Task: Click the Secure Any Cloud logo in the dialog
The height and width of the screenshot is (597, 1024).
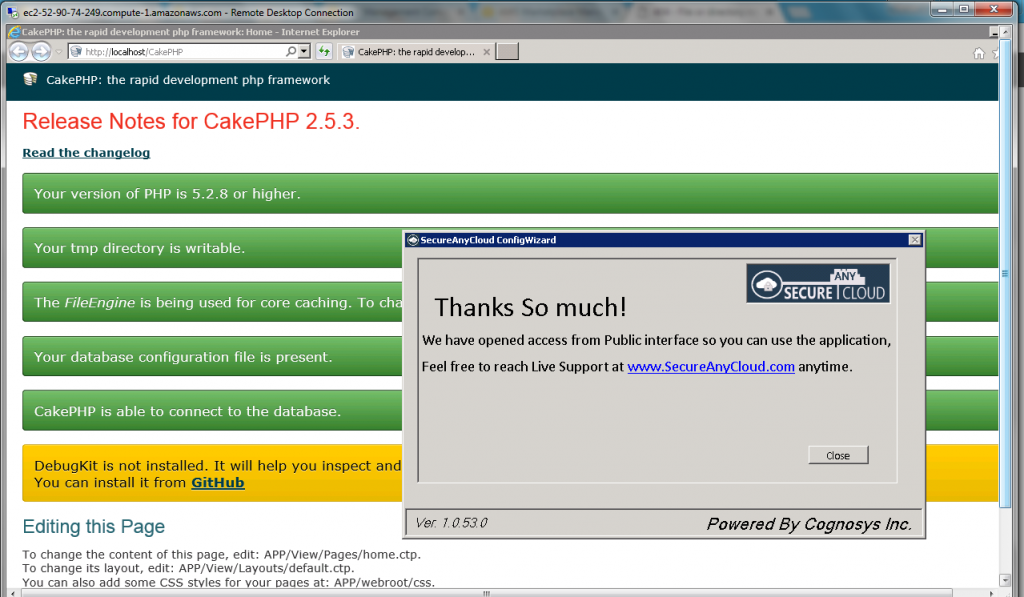Action: (x=817, y=283)
